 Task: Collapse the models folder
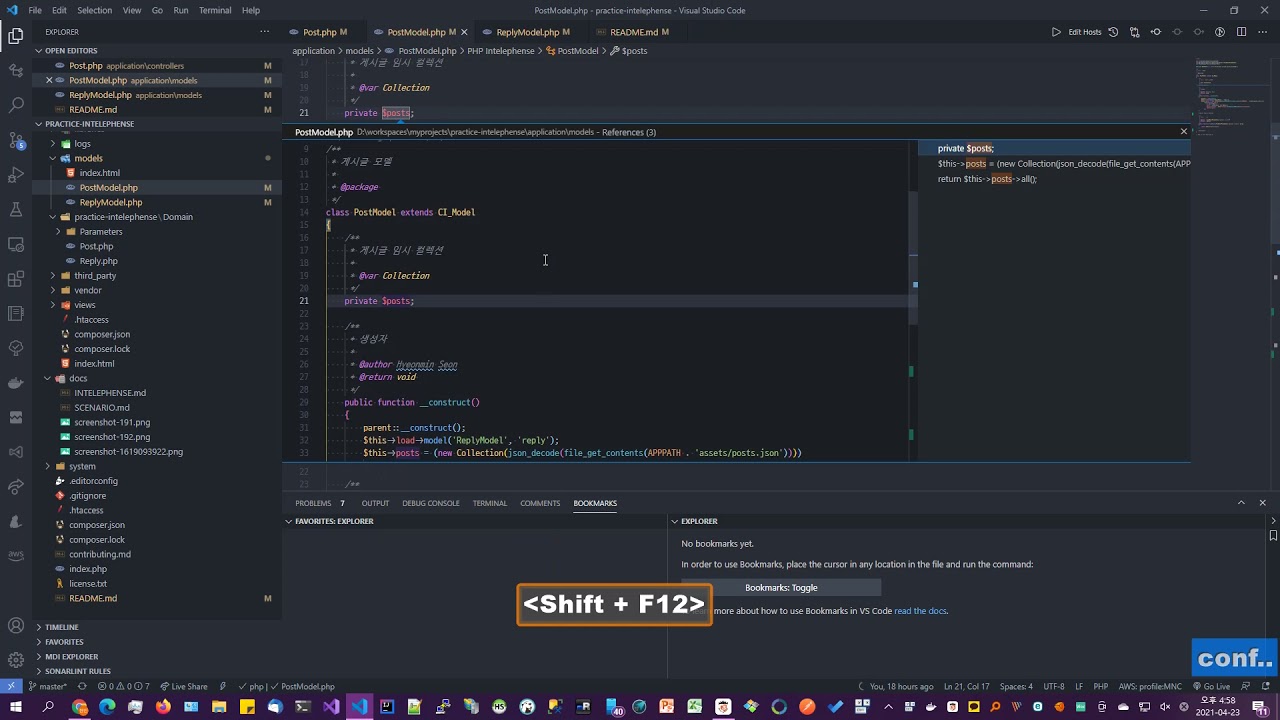coord(88,158)
